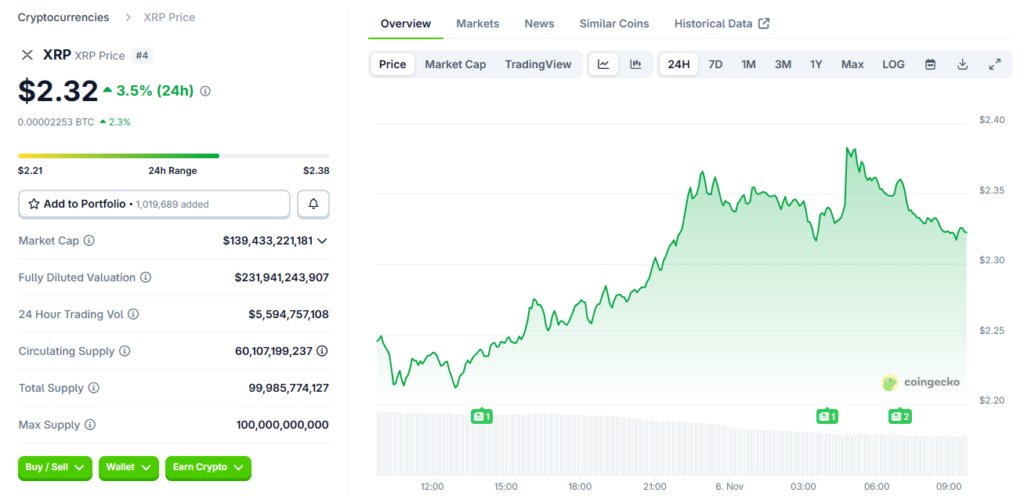Click the XRP coin logo icon
The height and width of the screenshot is (496, 1024).
pos(27,55)
